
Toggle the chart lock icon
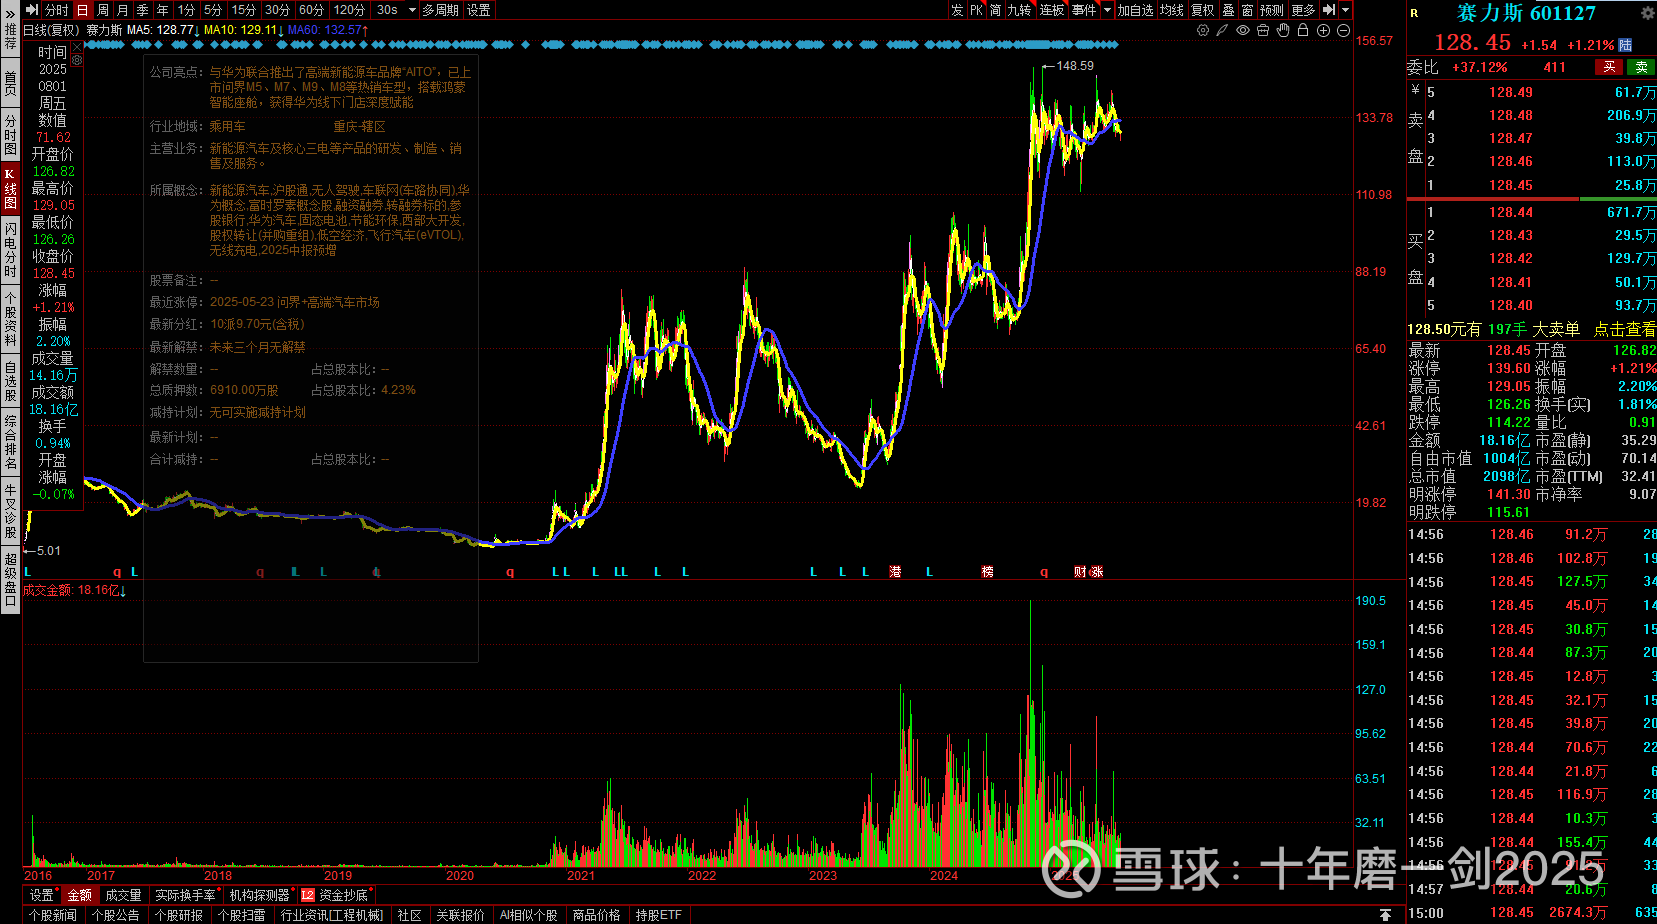(1303, 30)
